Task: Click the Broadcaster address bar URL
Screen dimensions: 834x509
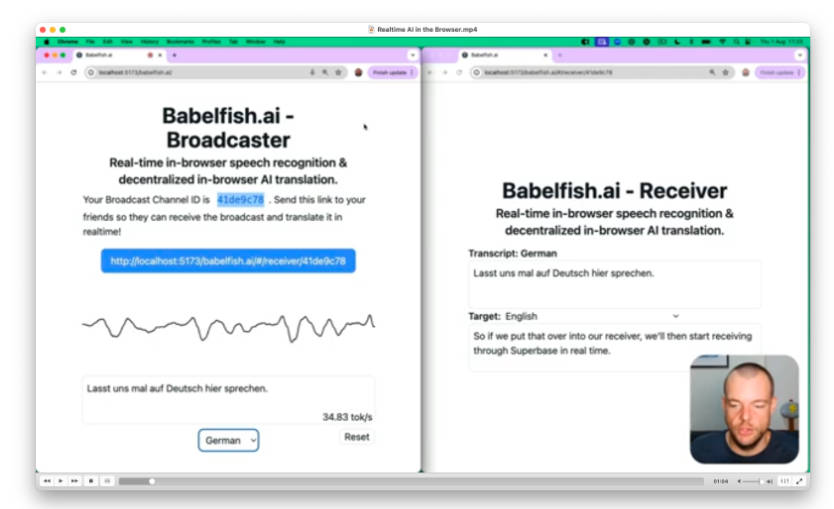Action: 135,72
